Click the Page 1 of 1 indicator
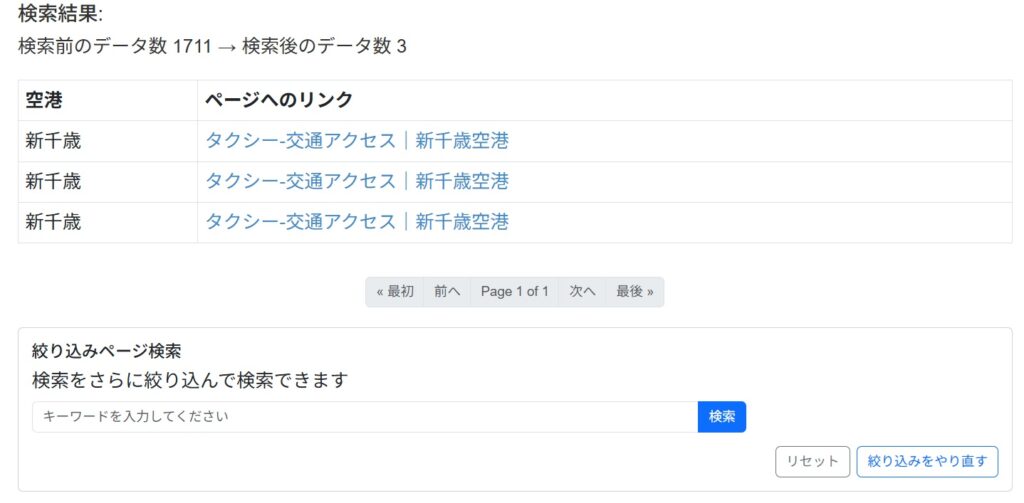This screenshot has width=1024, height=503. click(x=514, y=292)
